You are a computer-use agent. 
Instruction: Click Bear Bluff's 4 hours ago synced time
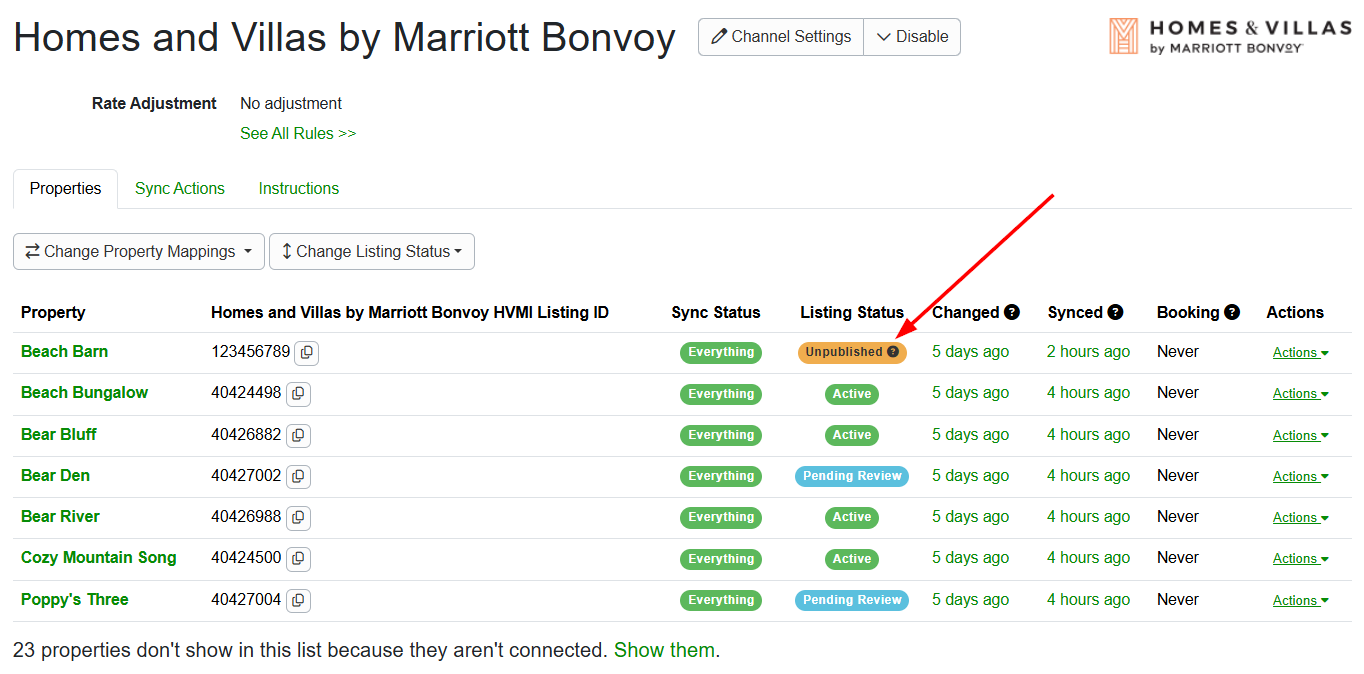coord(1088,435)
